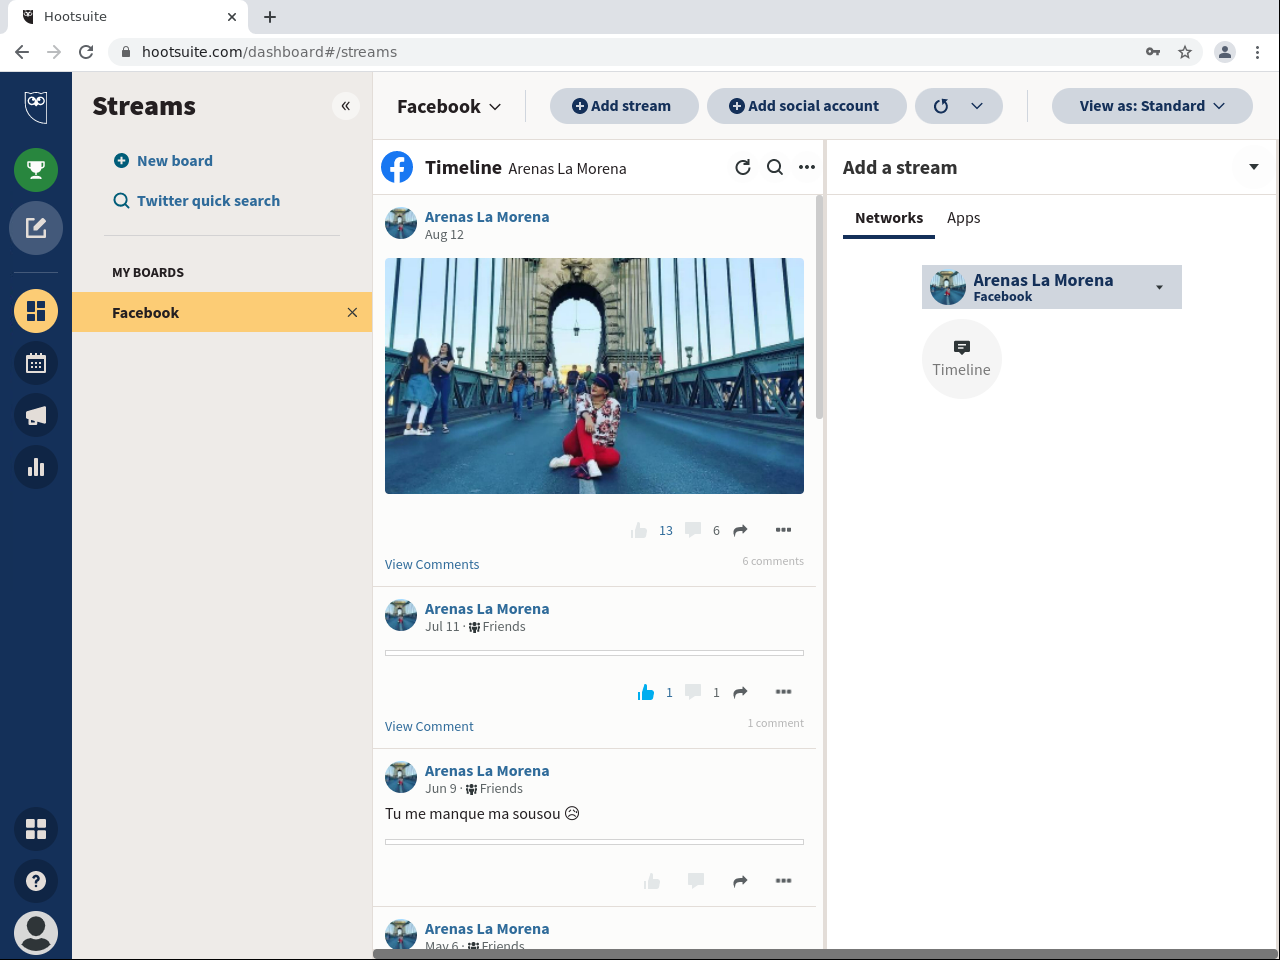This screenshot has height=960, width=1280.
Task: Switch to the Apps tab
Action: pos(963,218)
